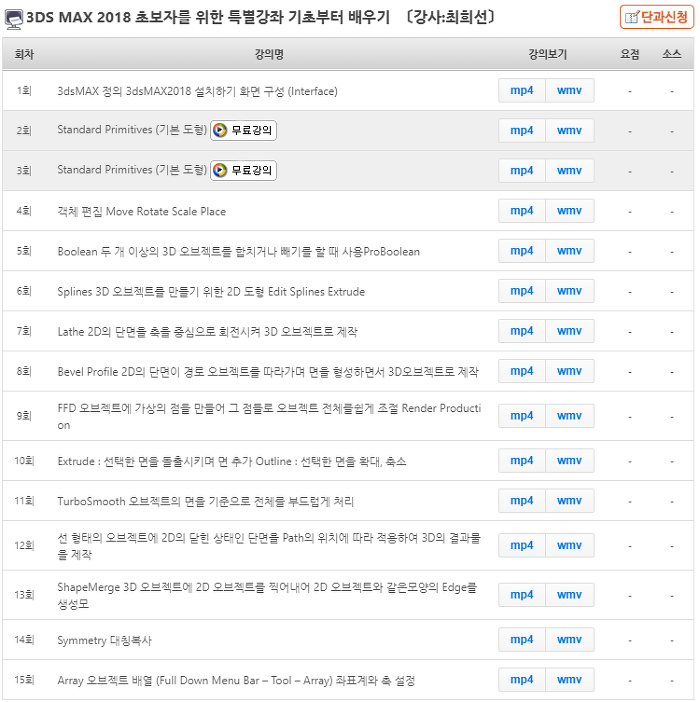This screenshot has width=700, height=702.
Task: Open wmv for lesson 7회 Lathe
Action: pos(570,331)
